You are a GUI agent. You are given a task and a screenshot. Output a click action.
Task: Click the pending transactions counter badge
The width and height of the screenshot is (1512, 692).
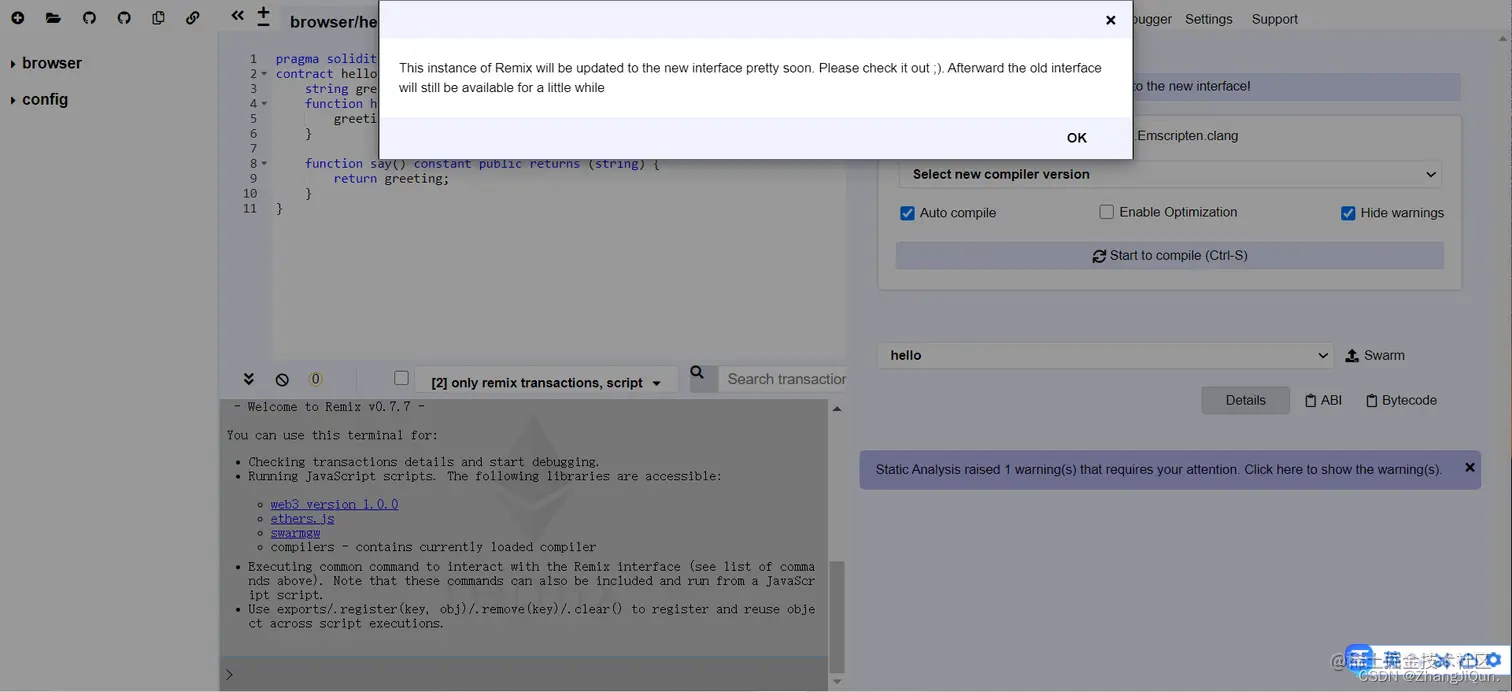tap(315, 379)
